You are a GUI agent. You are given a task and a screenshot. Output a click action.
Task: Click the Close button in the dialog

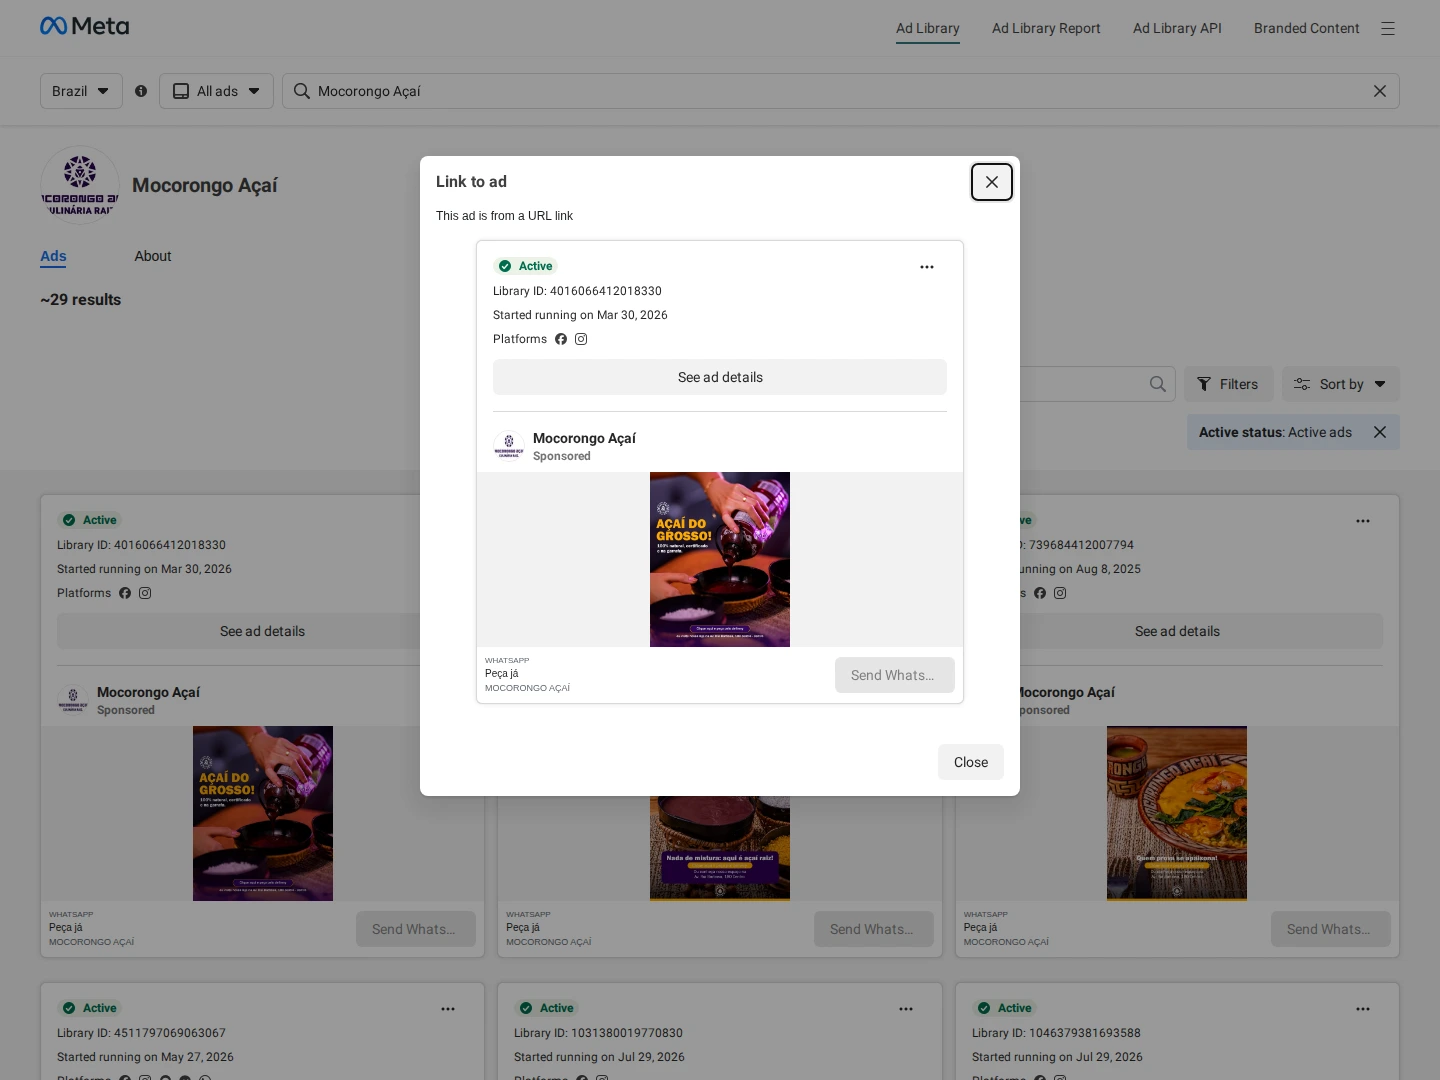click(x=971, y=762)
